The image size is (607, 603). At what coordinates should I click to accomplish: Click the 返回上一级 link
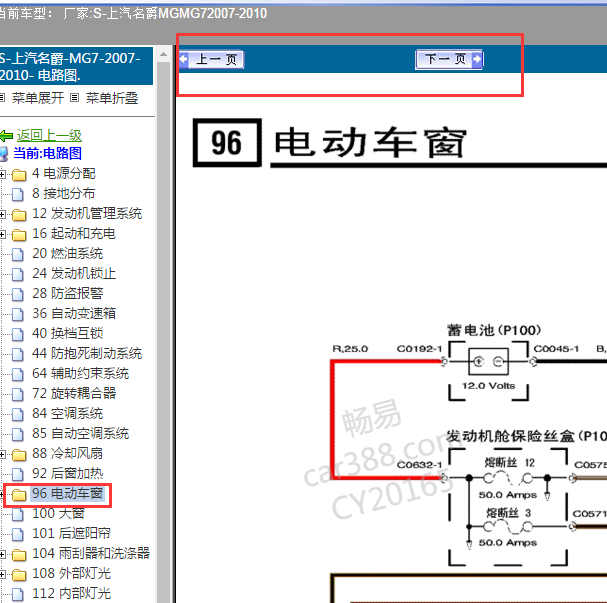point(49,135)
